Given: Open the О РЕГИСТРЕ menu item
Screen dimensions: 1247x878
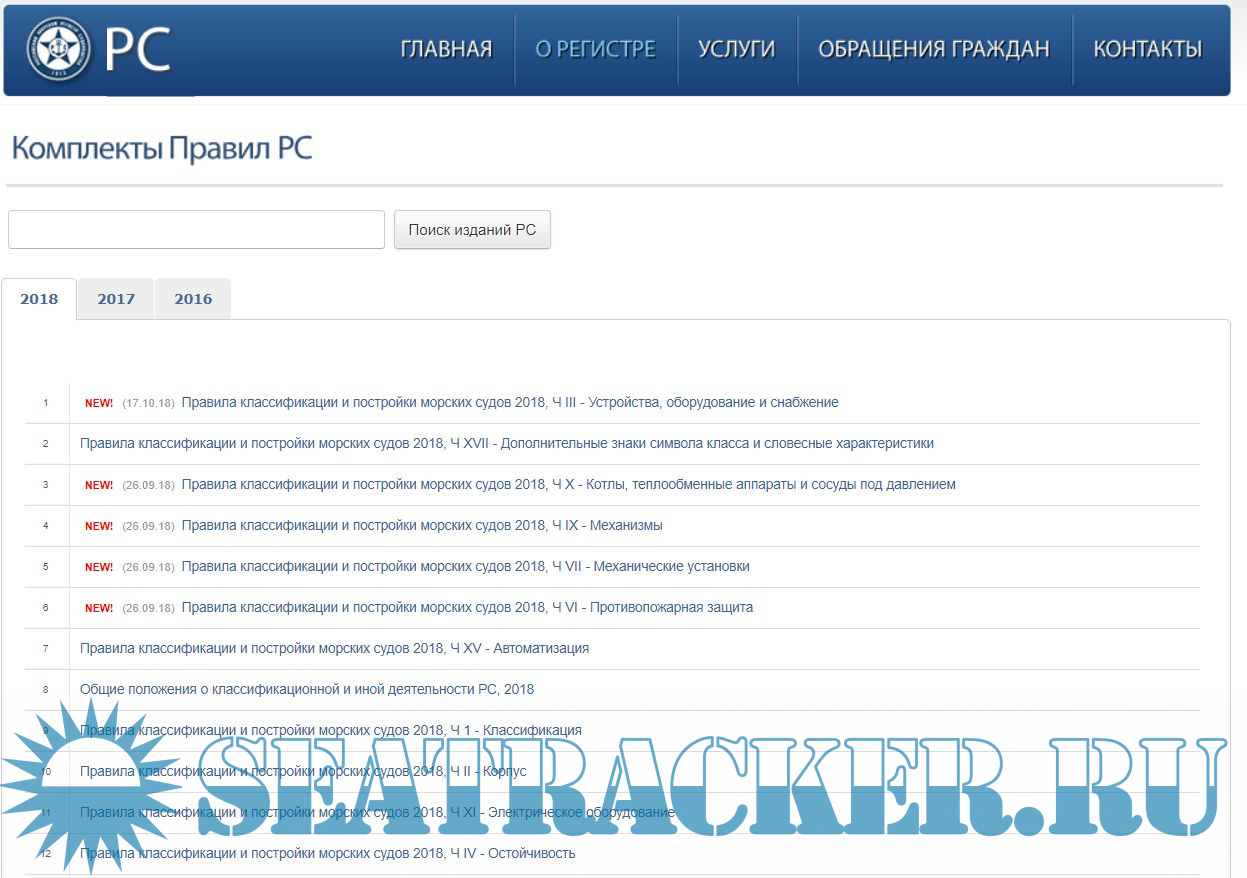Looking at the screenshot, I should coord(595,49).
